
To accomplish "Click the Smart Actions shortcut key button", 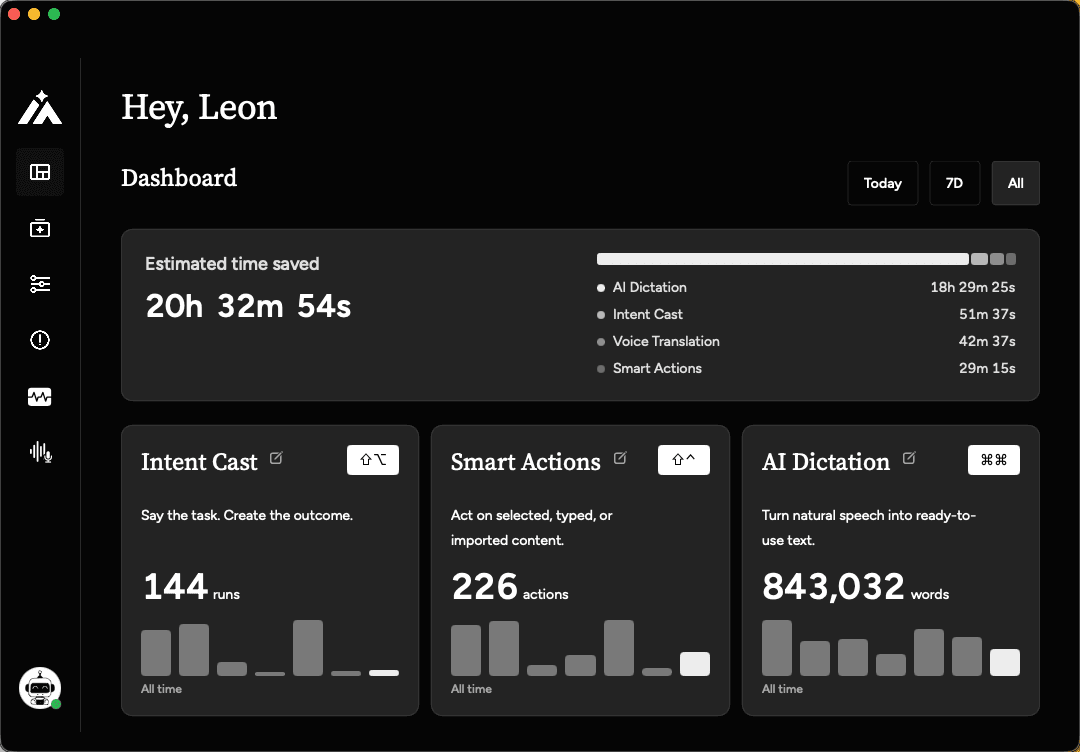I will point(683,460).
